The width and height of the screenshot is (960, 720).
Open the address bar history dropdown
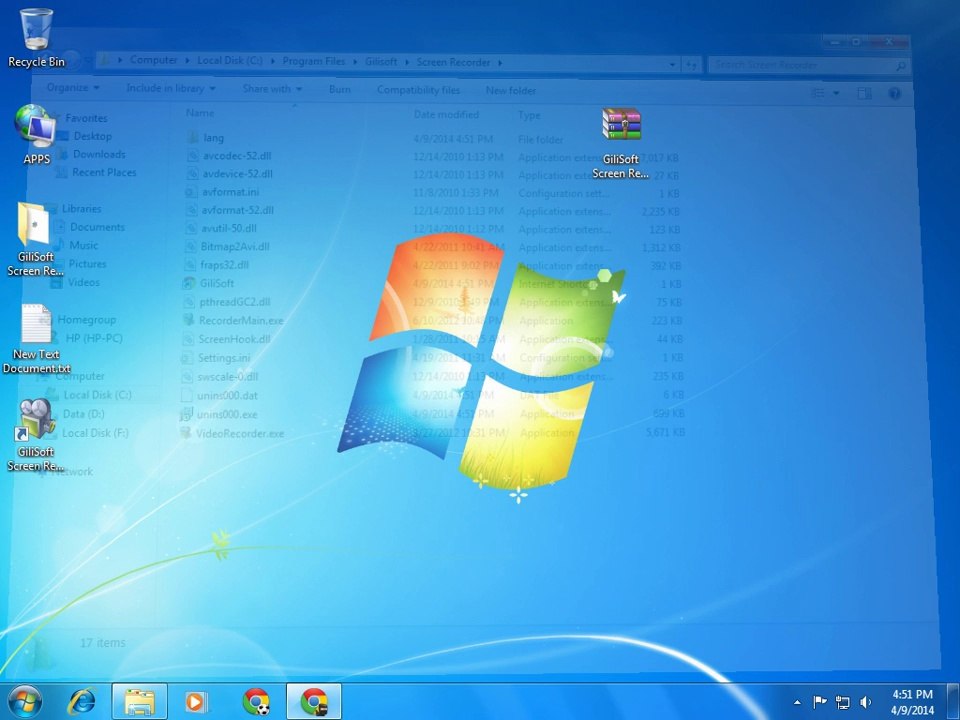(672, 64)
